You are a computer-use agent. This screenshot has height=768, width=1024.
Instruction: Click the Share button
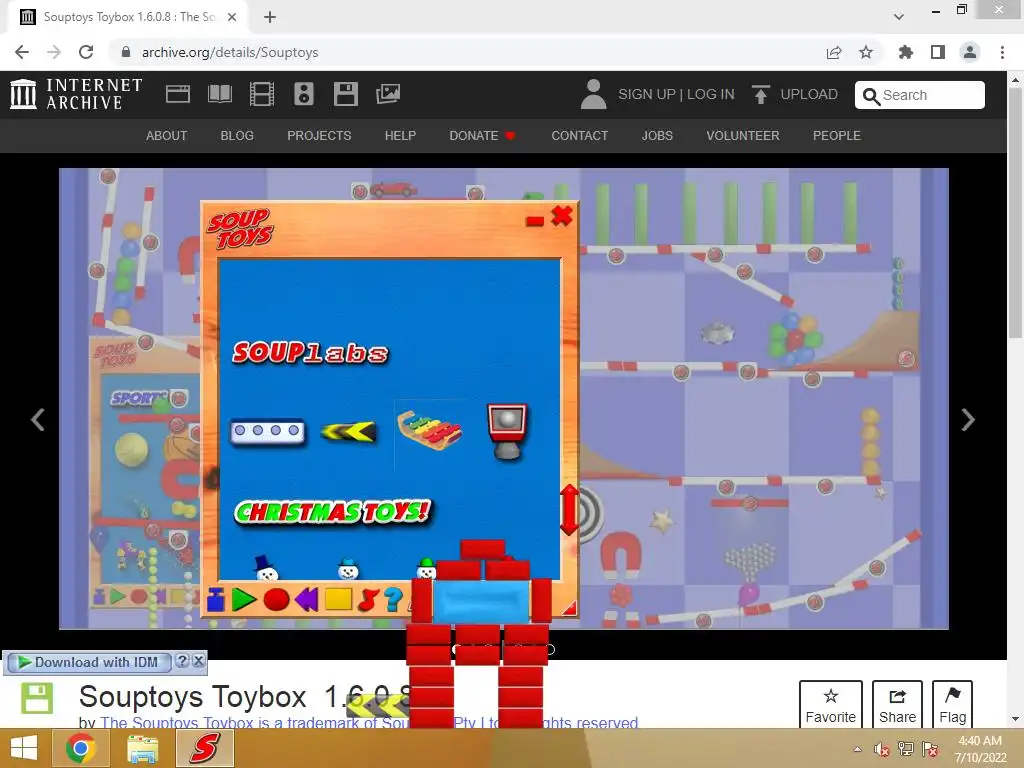pos(897,705)
